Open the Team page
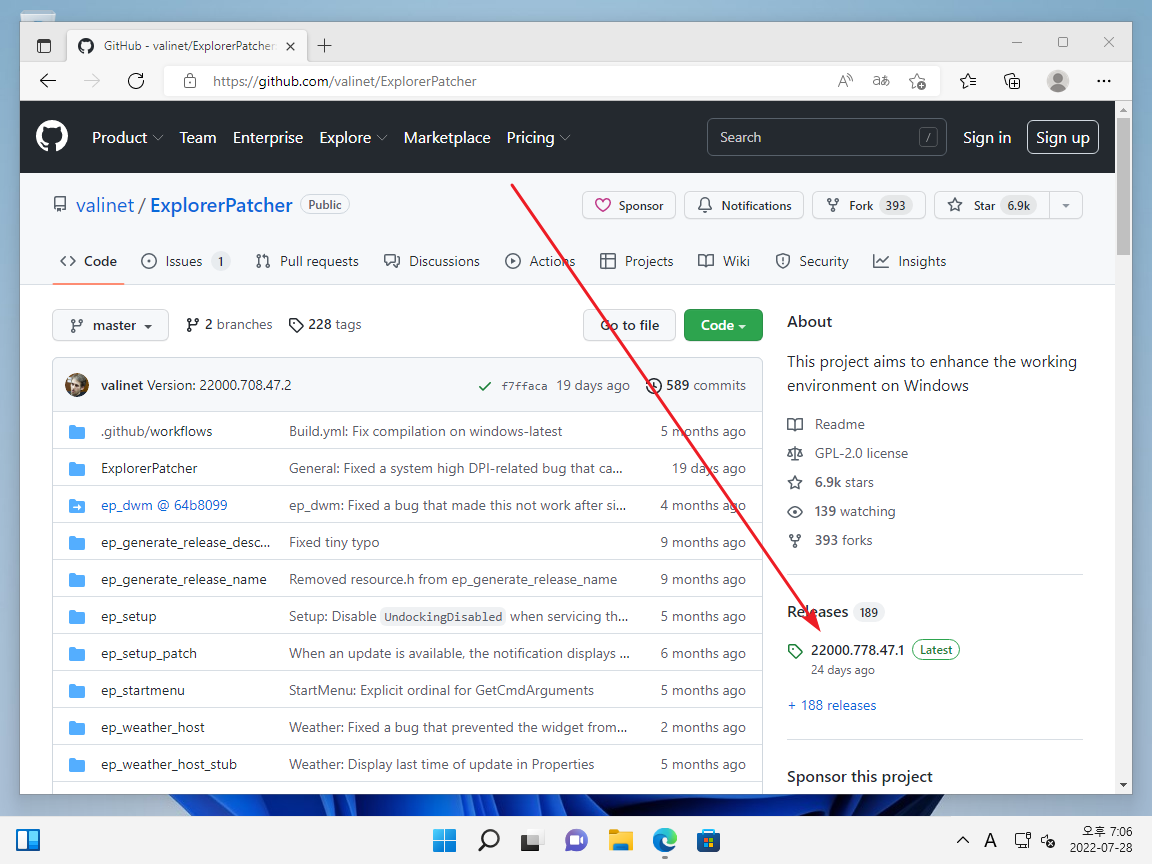Screen dimensions: 1152x864 pos(198,137)
